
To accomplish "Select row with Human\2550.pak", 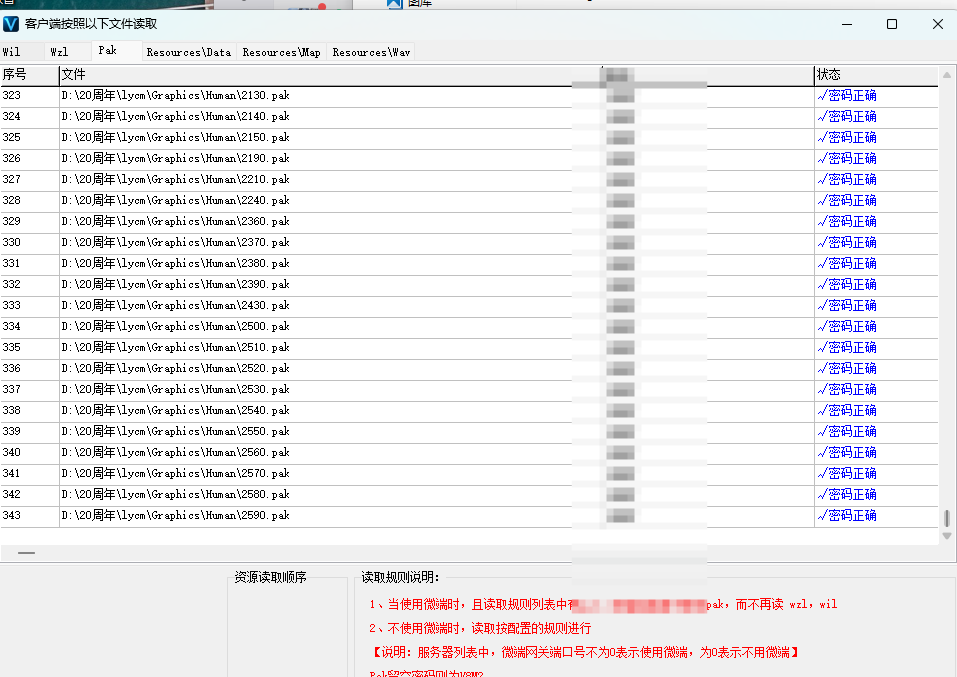I will tap(469, 432).
